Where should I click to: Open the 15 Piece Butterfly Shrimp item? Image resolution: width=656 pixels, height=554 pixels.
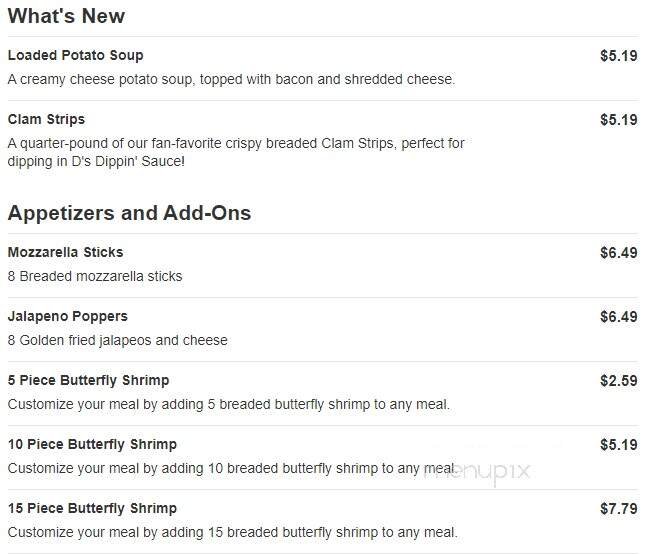pos(92,509)
